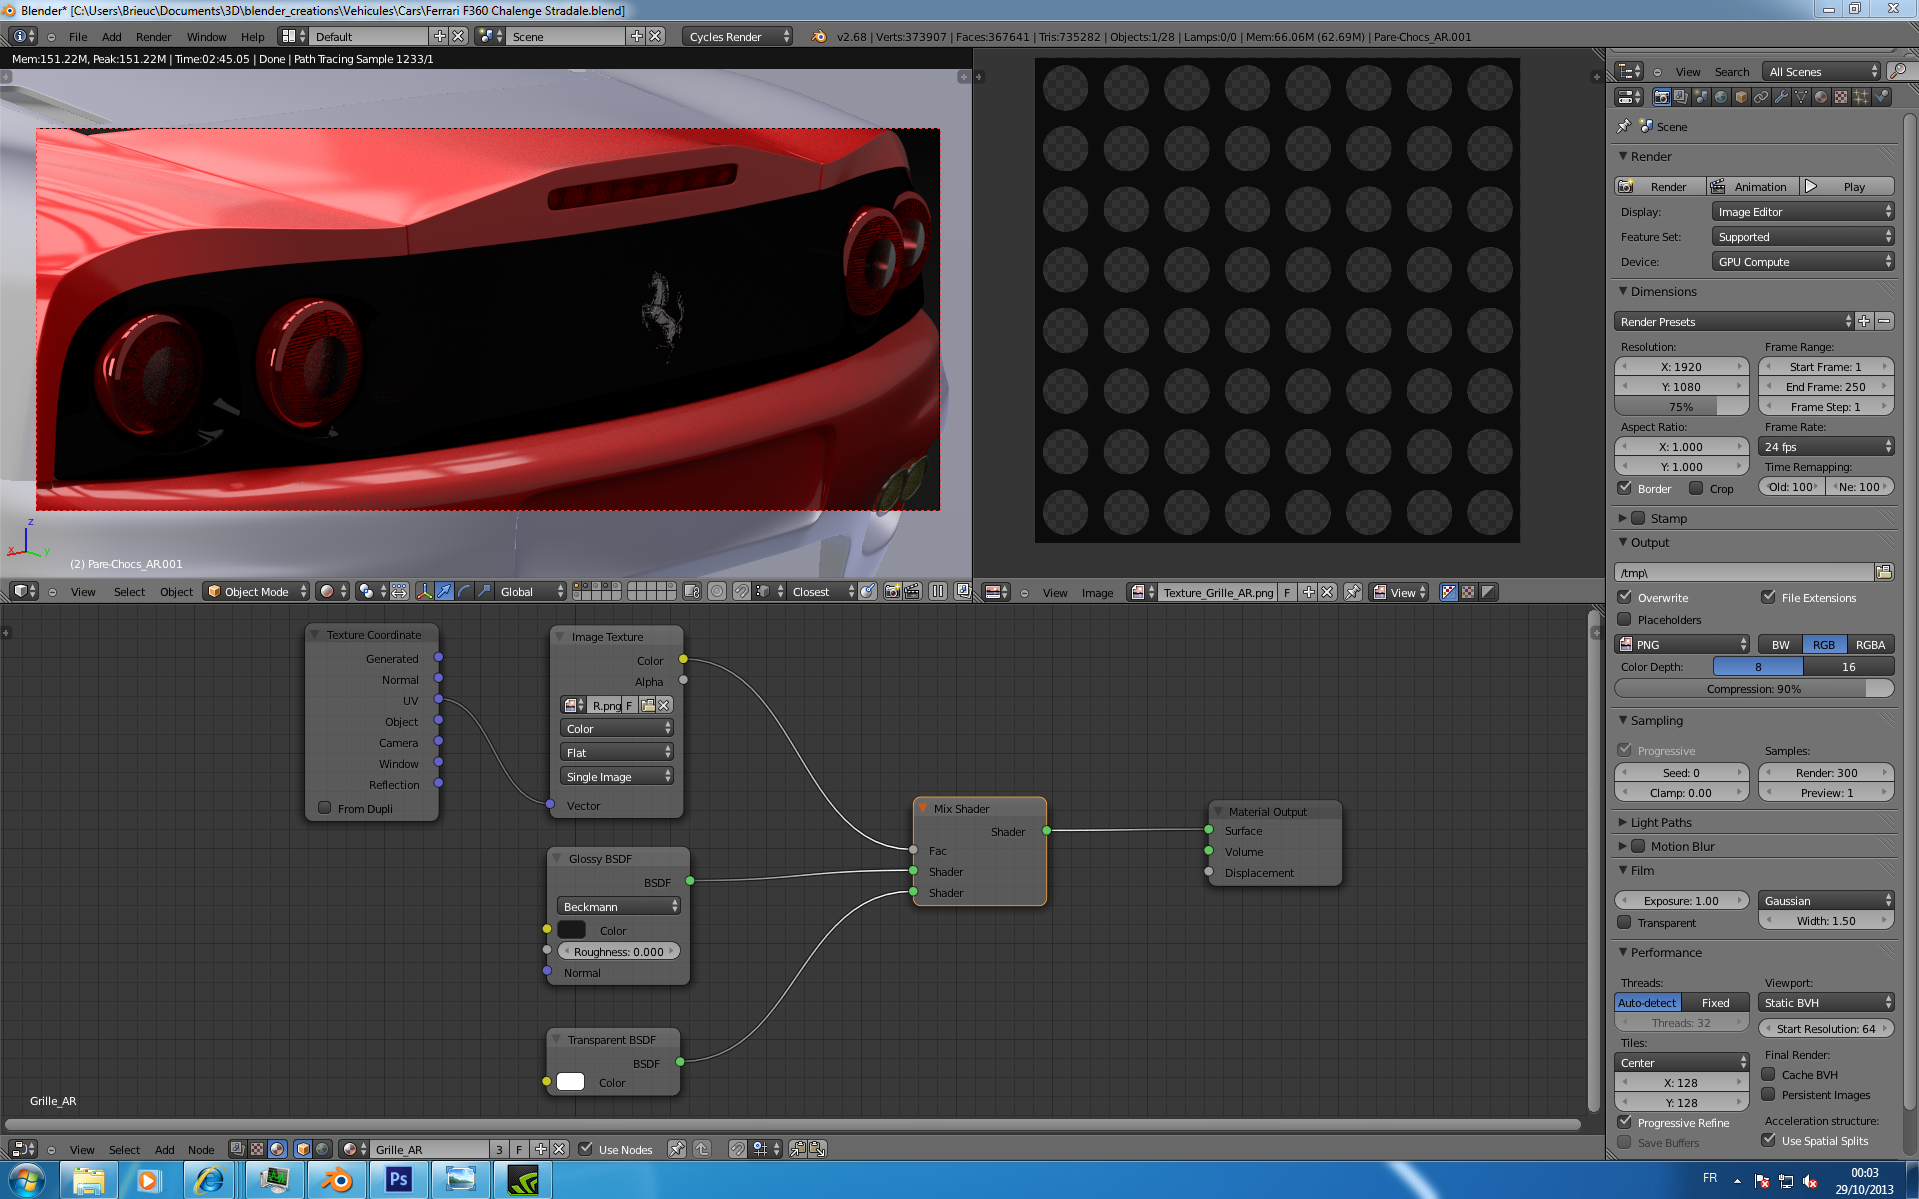Activate the Rotate manipulator in 3D view header

coord(465,592)
